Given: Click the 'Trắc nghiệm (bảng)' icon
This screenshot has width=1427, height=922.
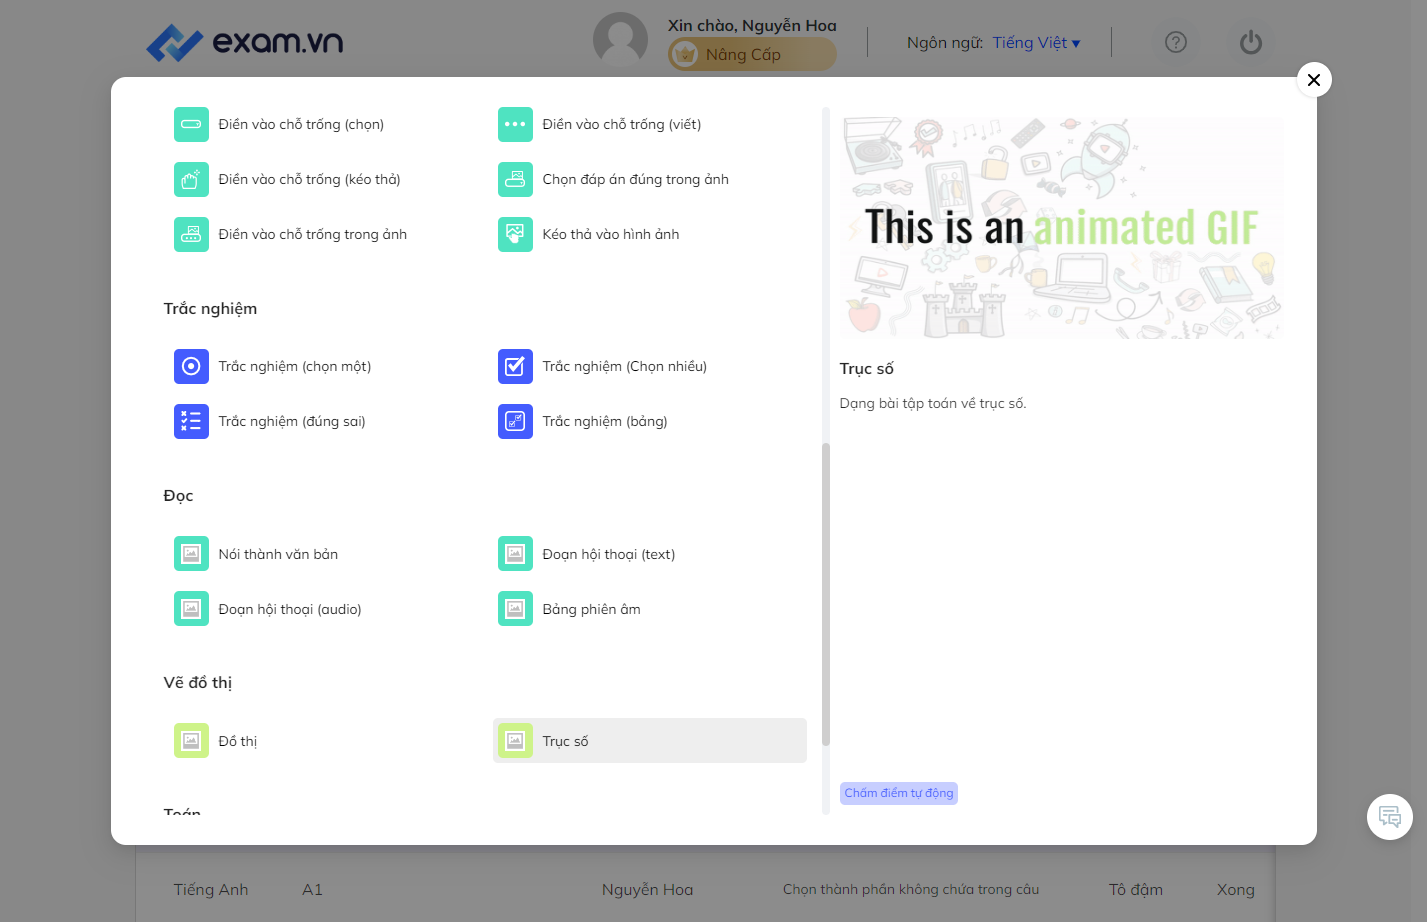Looking at the screenshot, I should coord(515,421).
